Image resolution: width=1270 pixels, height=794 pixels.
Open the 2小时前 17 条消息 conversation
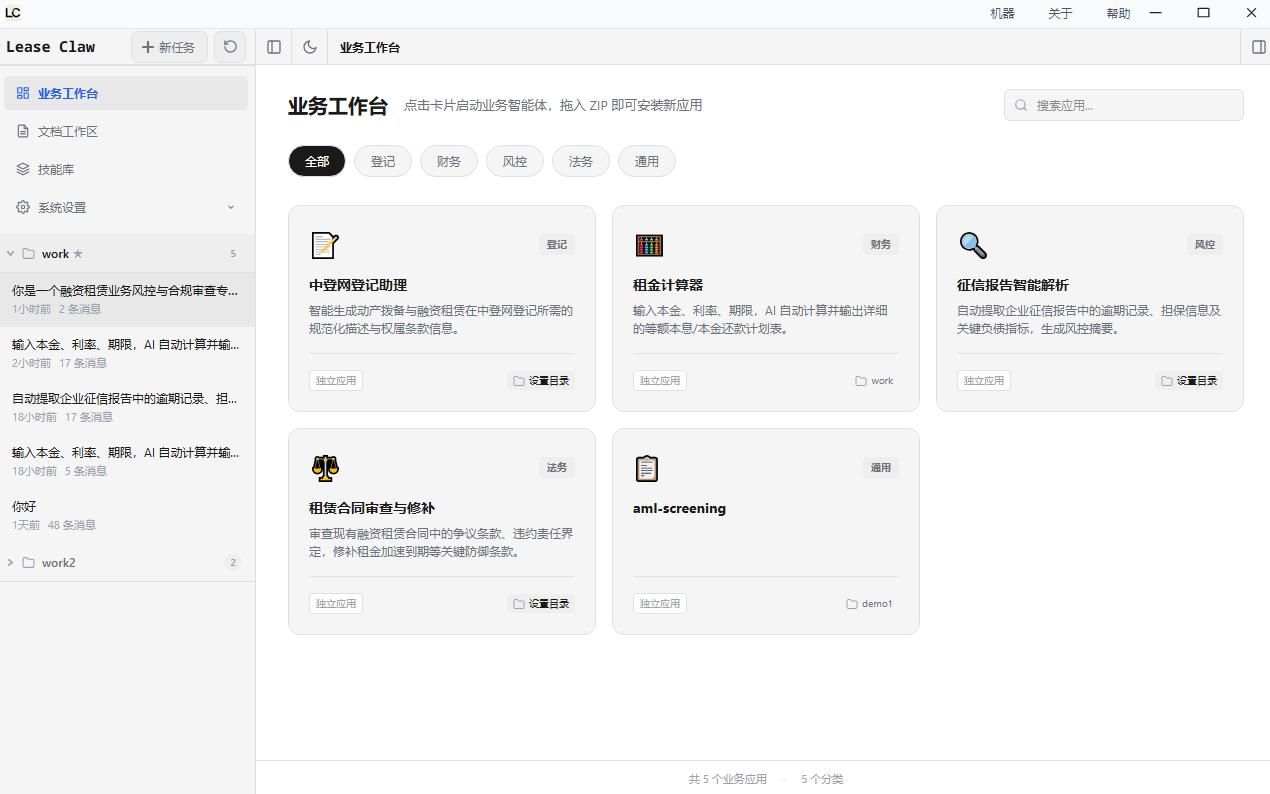click(127, 353)
